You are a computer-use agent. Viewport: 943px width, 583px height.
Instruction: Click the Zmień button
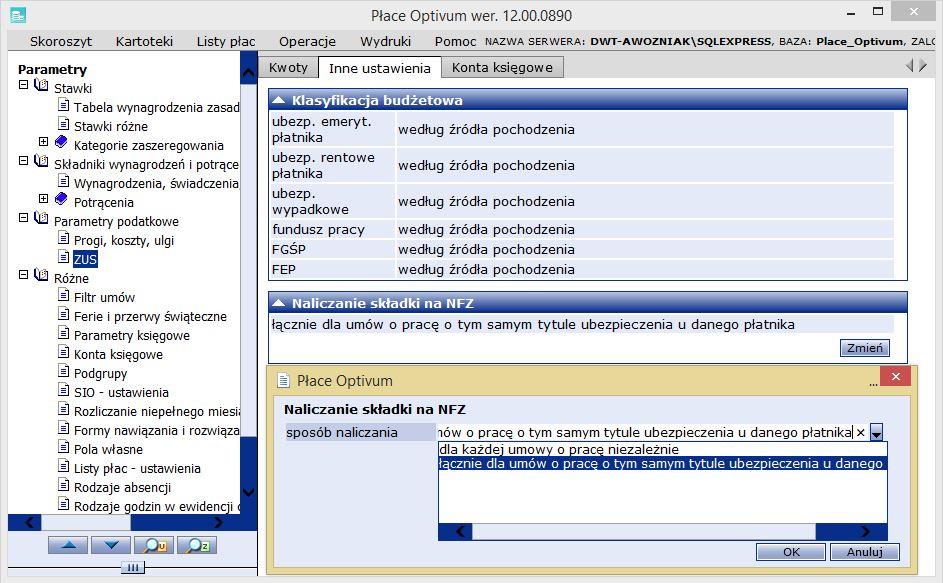tap(865, 348)
